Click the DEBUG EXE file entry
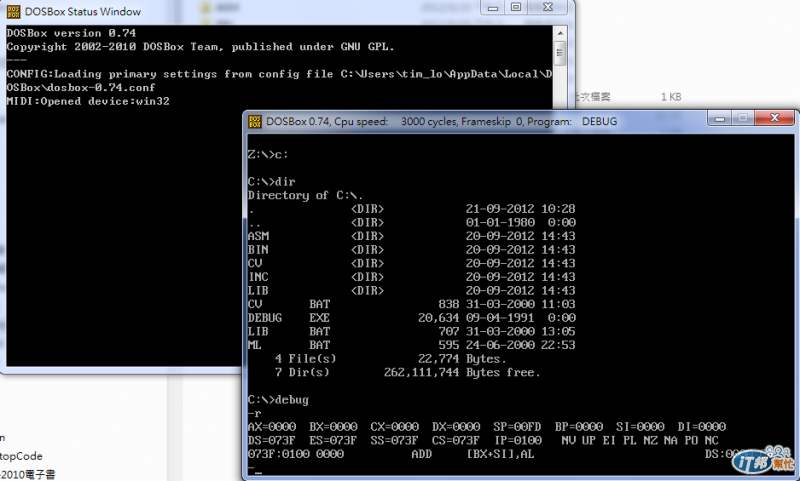 tap(411, 318)
